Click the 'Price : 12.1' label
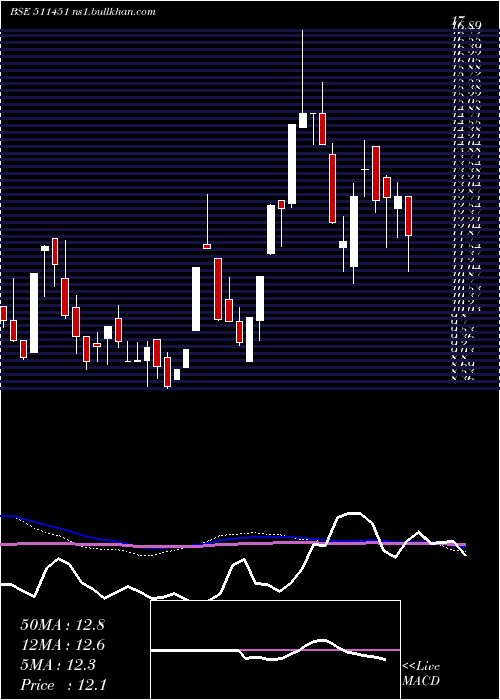 pos(62,685)
